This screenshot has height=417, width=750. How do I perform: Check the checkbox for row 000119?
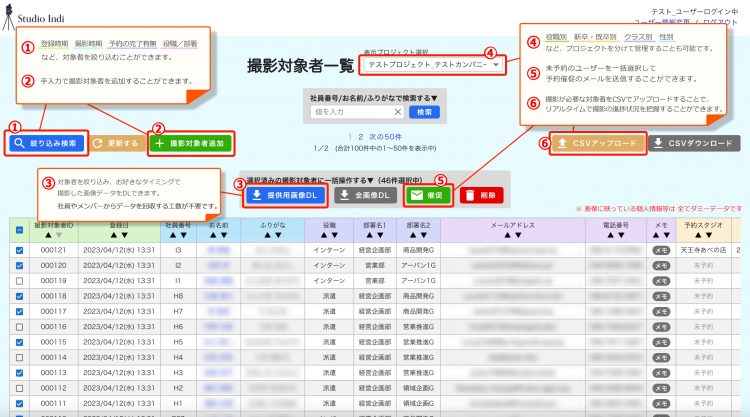point(19,281)
